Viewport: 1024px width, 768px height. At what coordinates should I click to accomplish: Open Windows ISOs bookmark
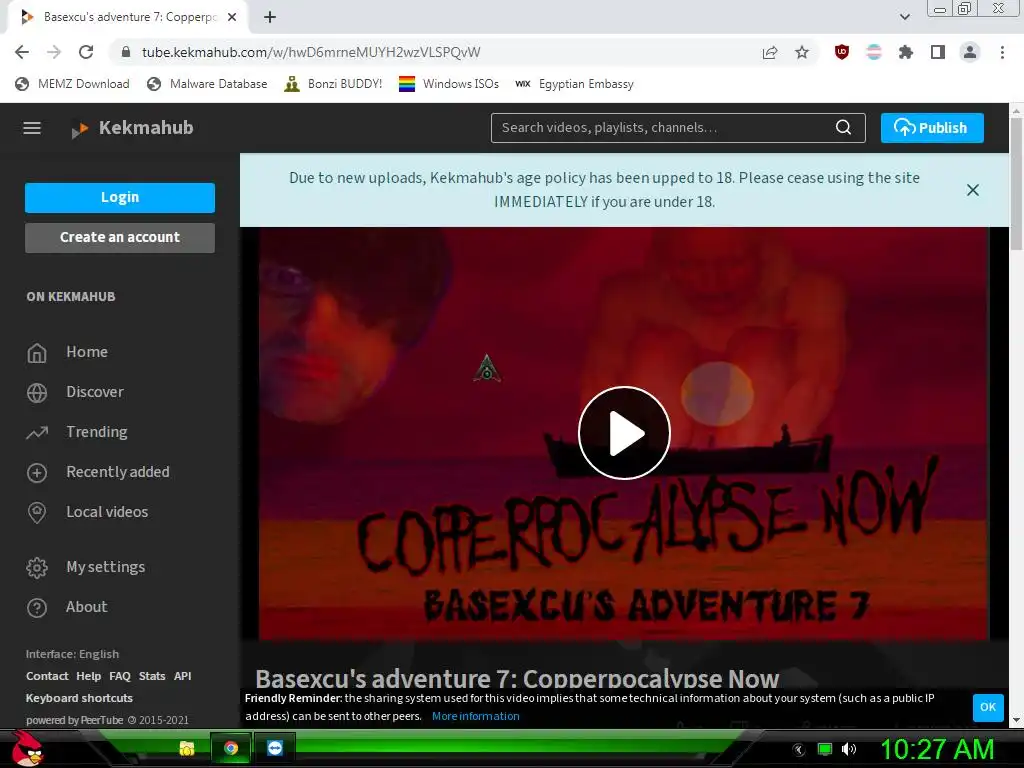(x=449, y=84)
